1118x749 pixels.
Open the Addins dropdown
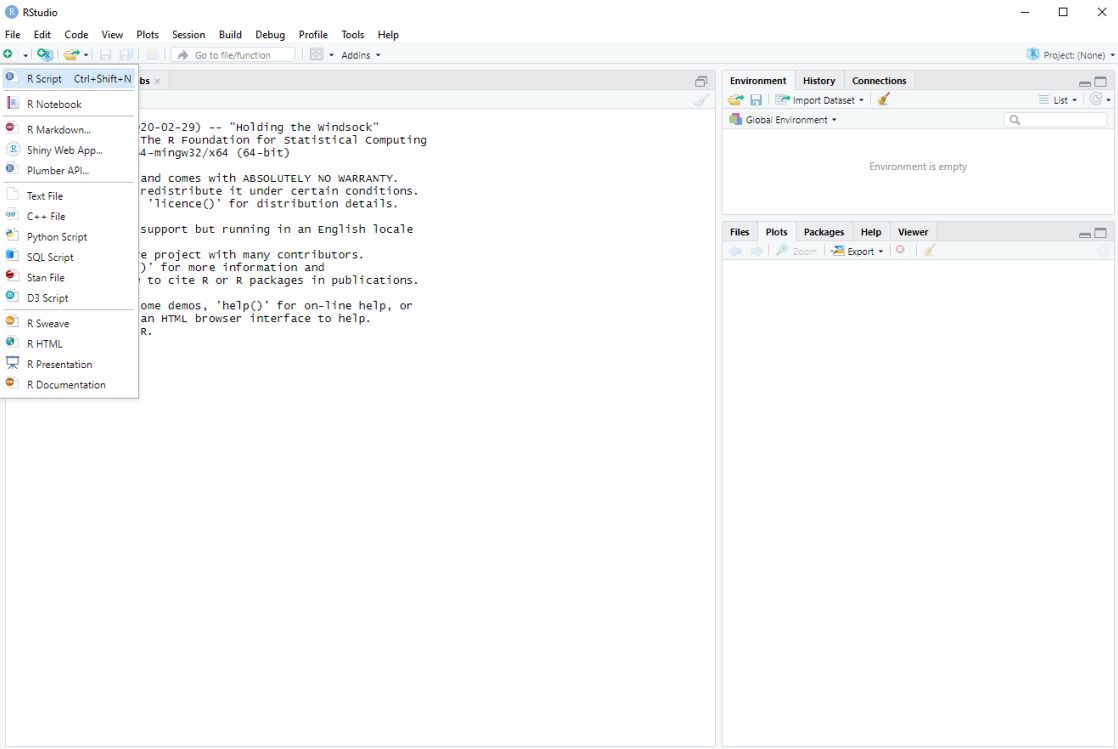361,55
